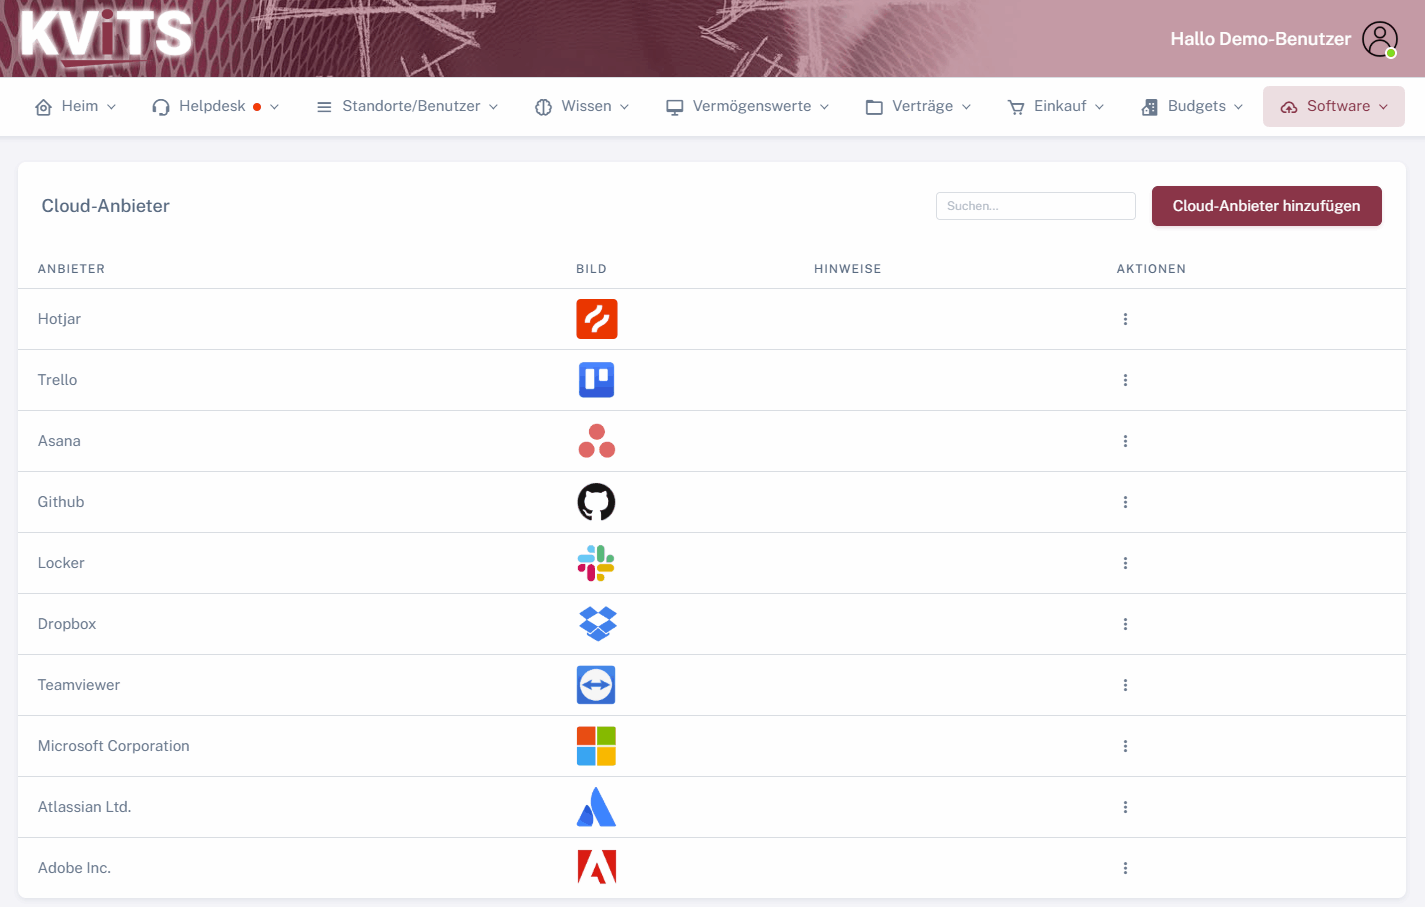Open actions menu for Atlassian Ltd.

click(x=1125, y=807)
